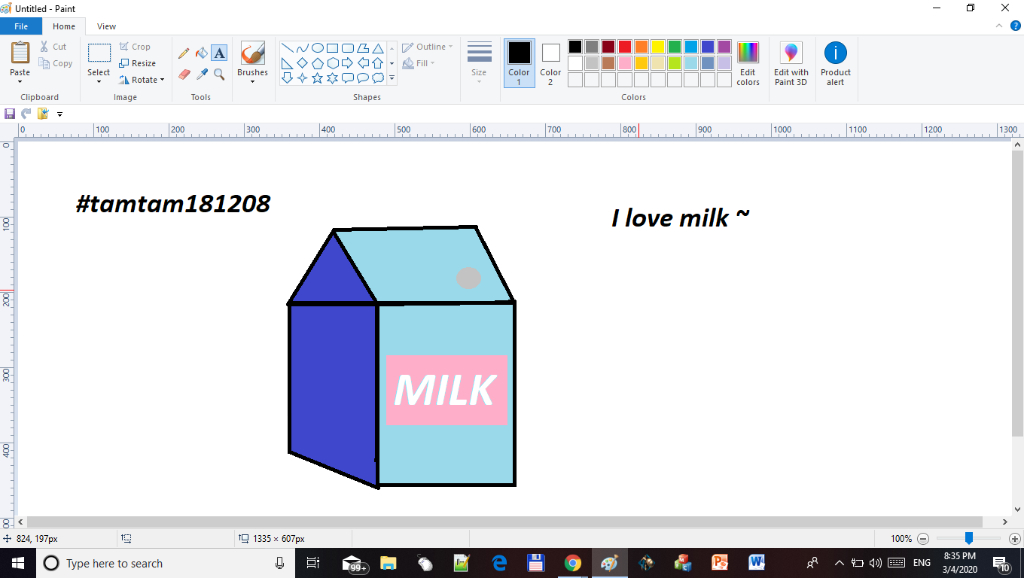This screenshot has height=578, width=1024.
Task: Zoom in with the plus button
Action: (x=1015, y=539)
